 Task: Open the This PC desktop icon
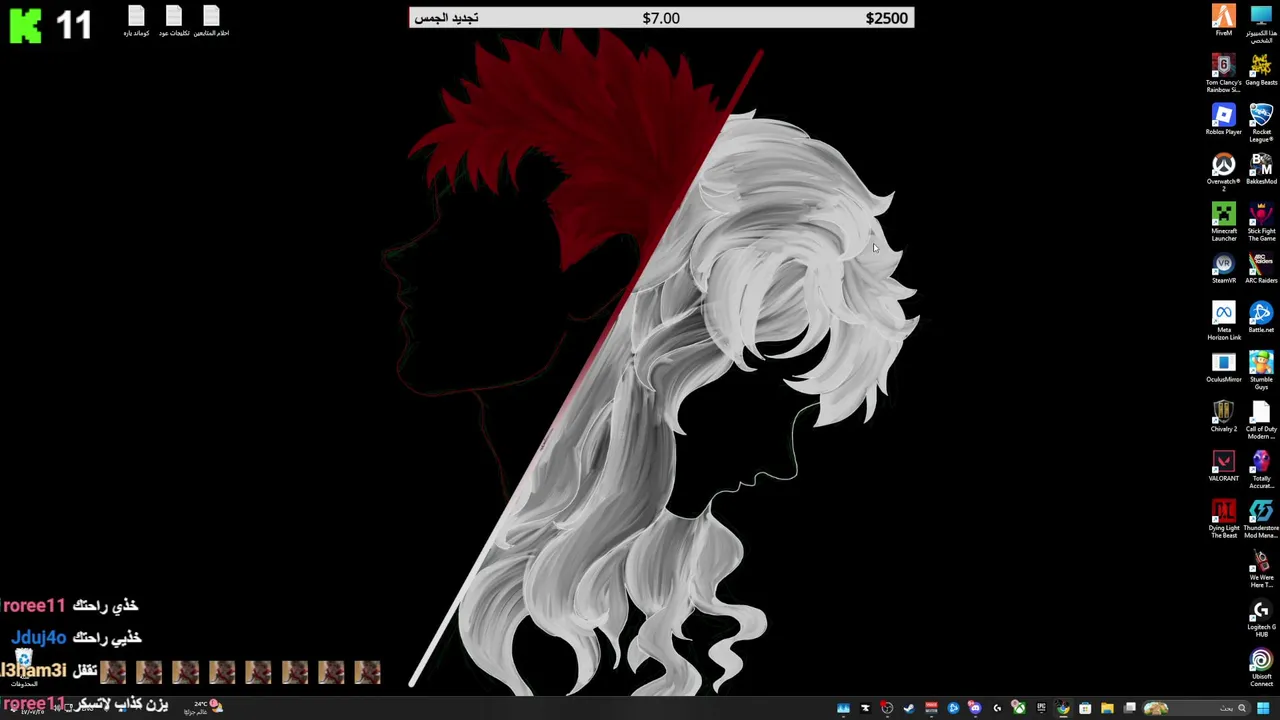click(1261, 23)
